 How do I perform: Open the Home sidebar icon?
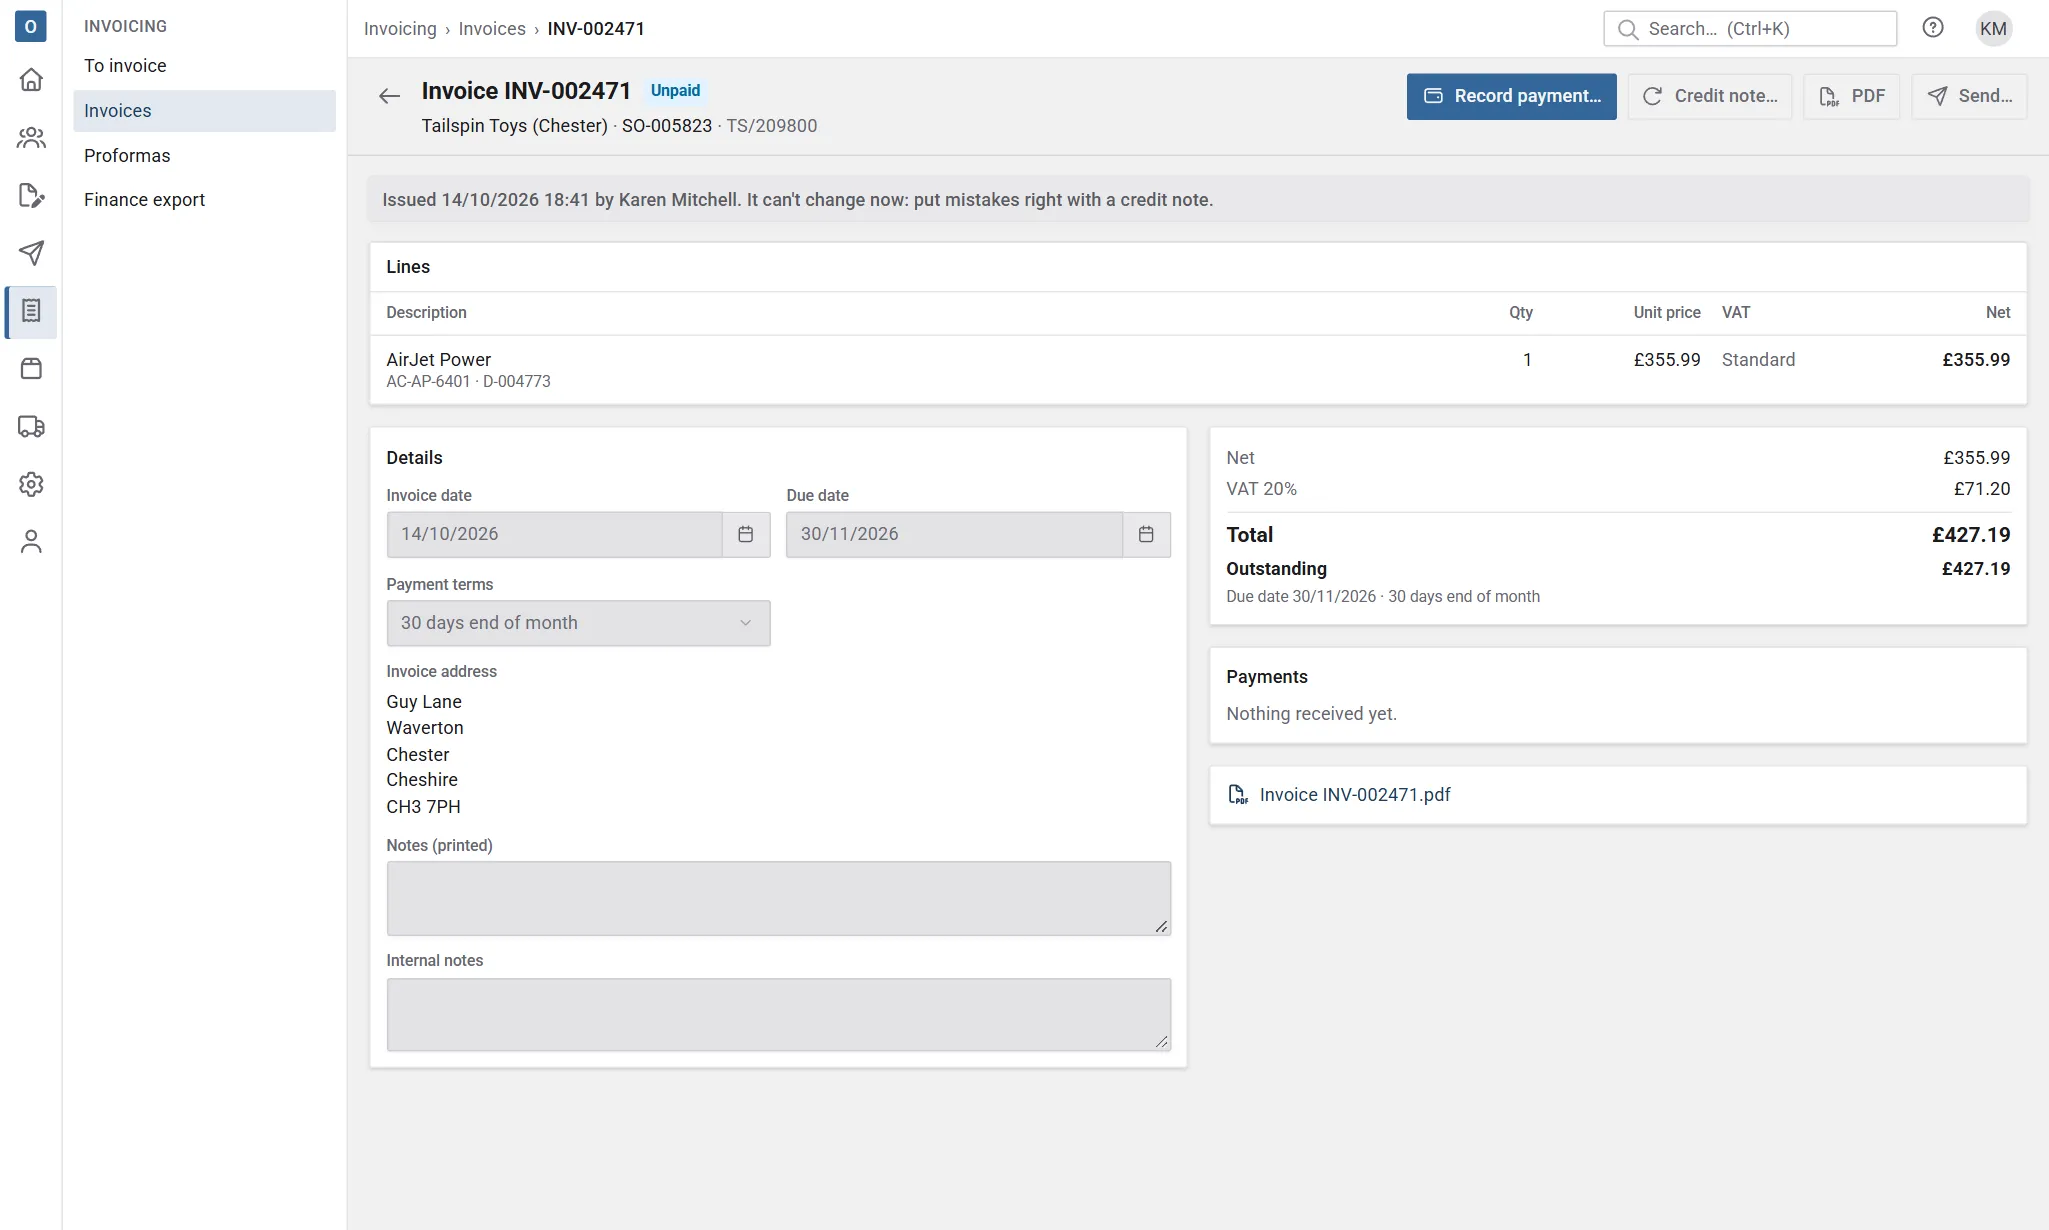click(x=31, y=80)
